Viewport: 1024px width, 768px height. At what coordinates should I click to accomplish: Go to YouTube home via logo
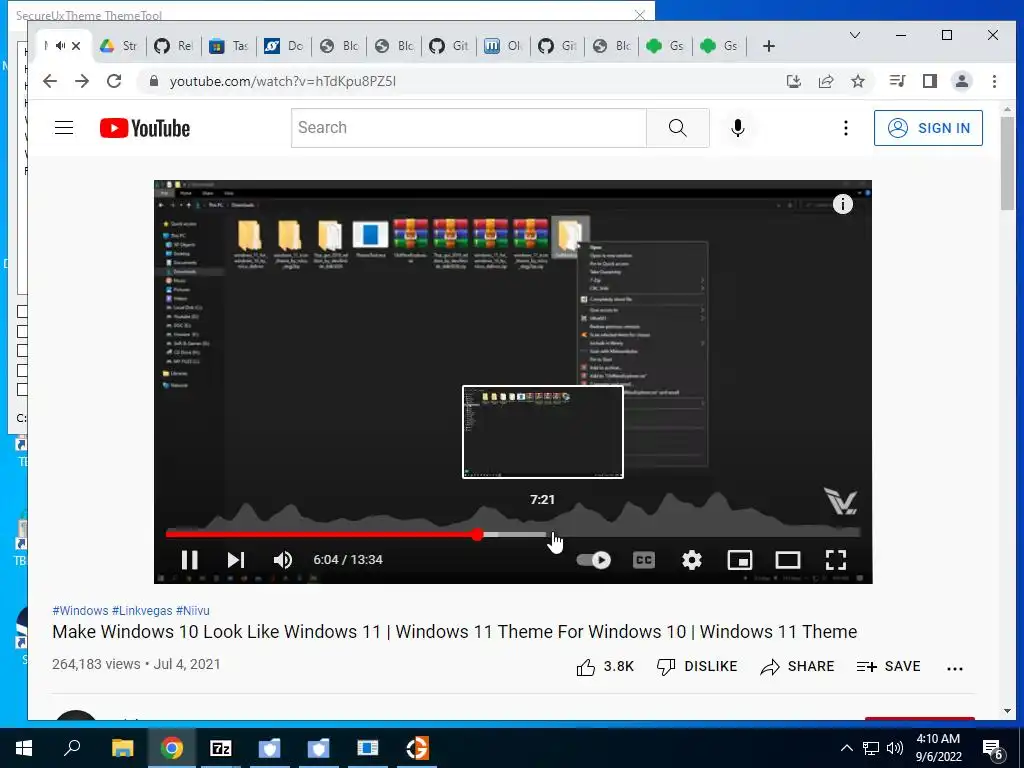145,128
